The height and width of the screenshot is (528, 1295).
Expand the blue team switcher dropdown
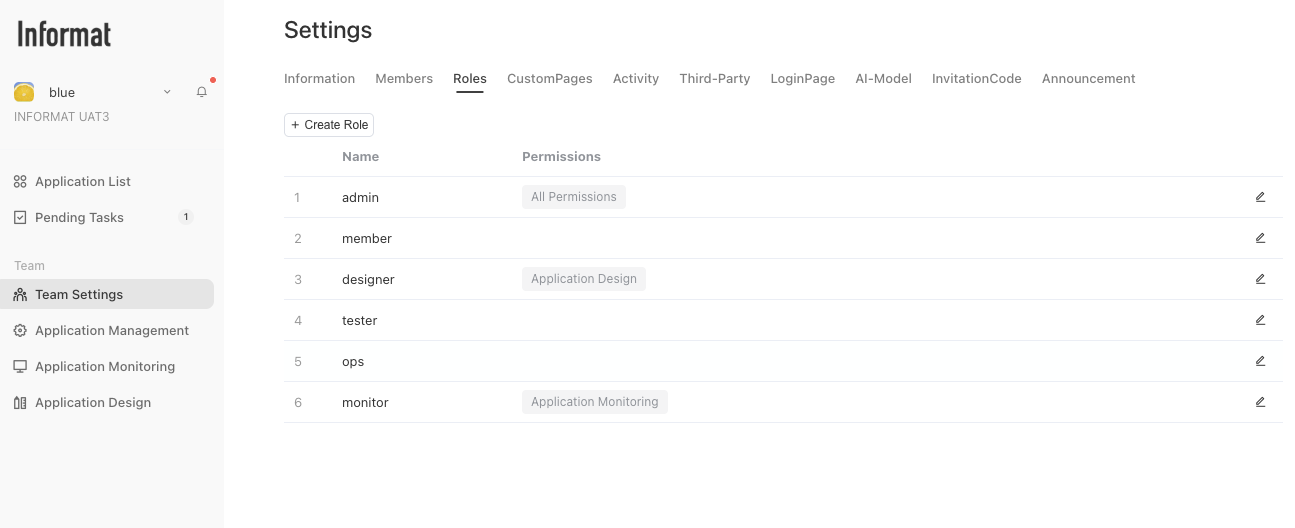167,92
